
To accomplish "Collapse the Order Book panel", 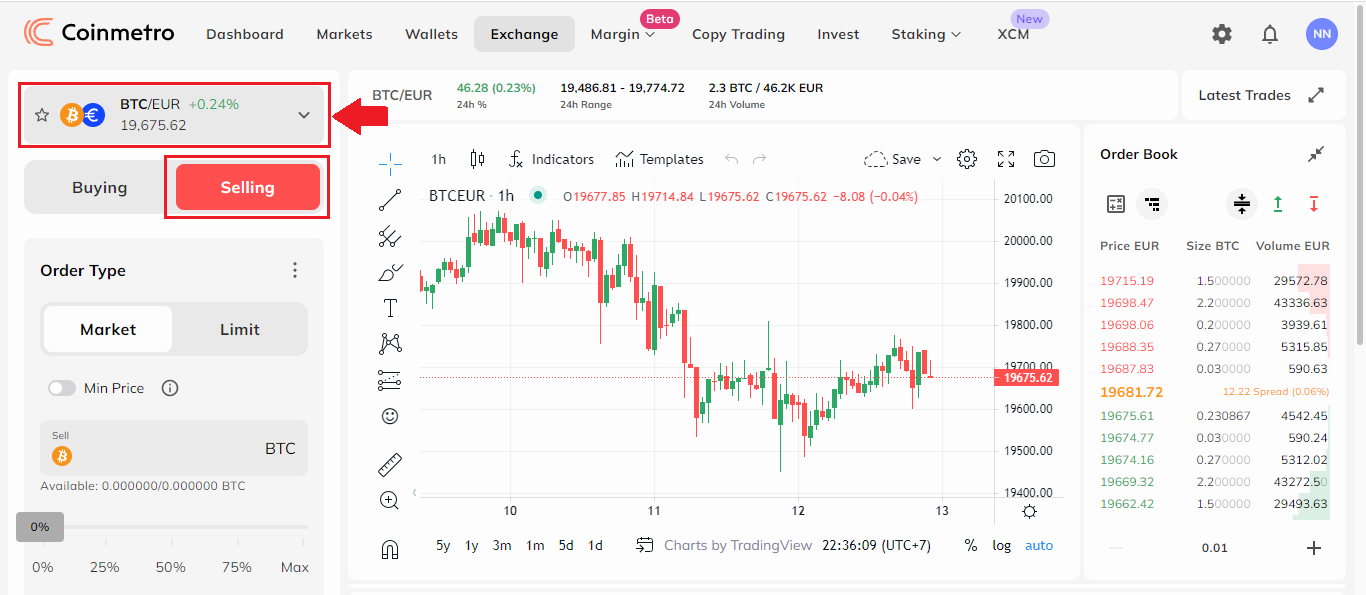I will tap(1315, 154).
